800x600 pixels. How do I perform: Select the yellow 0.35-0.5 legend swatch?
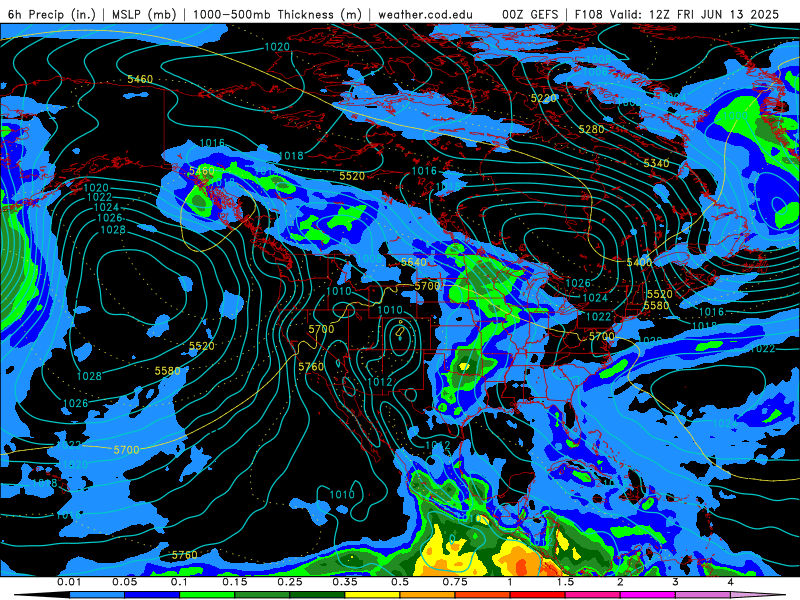tap(372, 595)
